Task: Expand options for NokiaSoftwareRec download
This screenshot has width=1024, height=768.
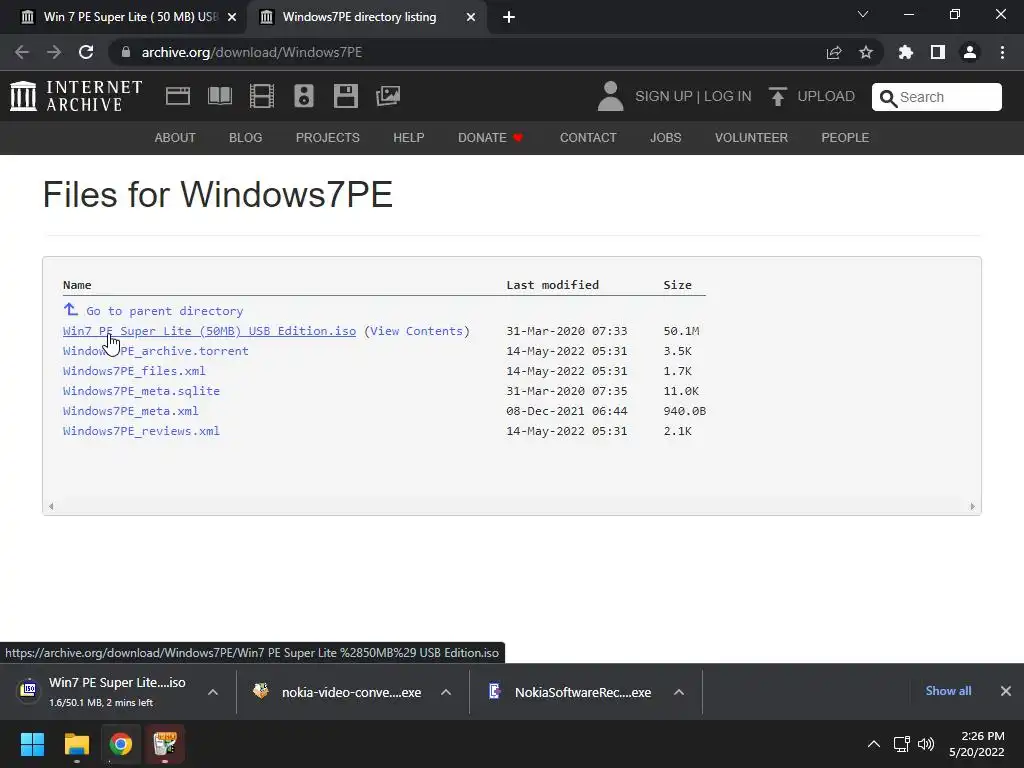Action: point(679,692)
